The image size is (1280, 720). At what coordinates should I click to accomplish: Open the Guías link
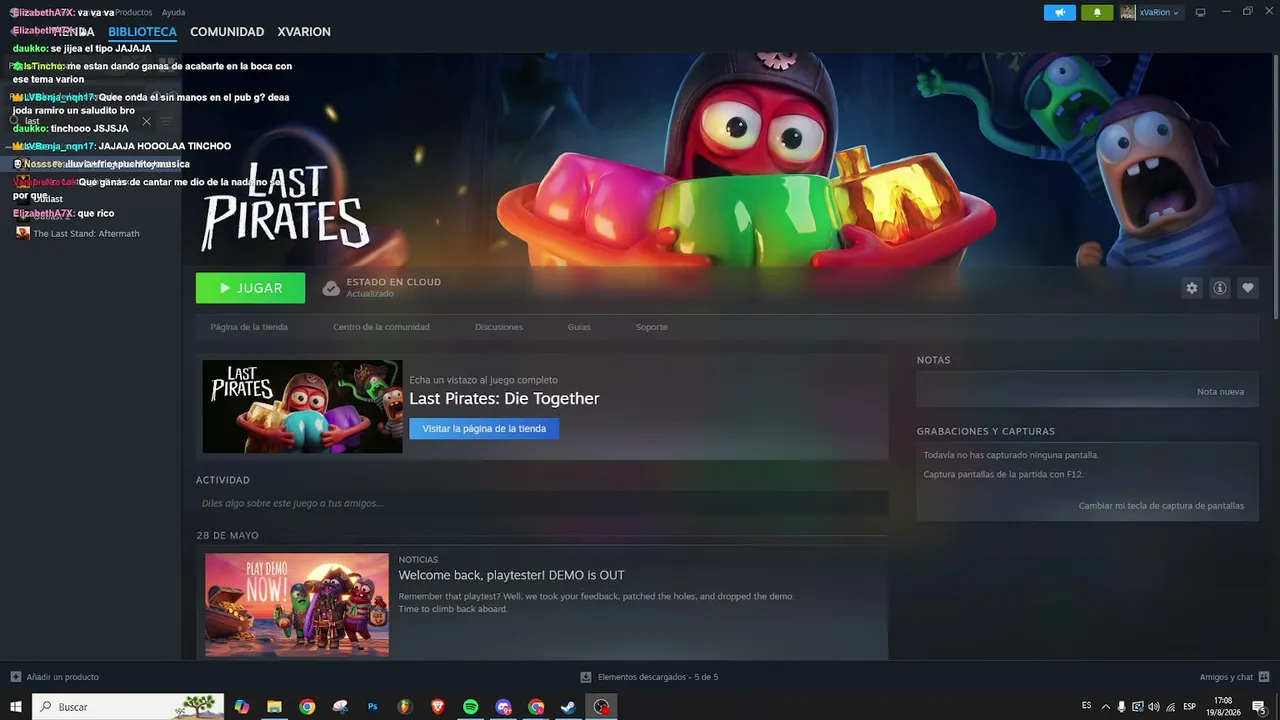point(579,327)
